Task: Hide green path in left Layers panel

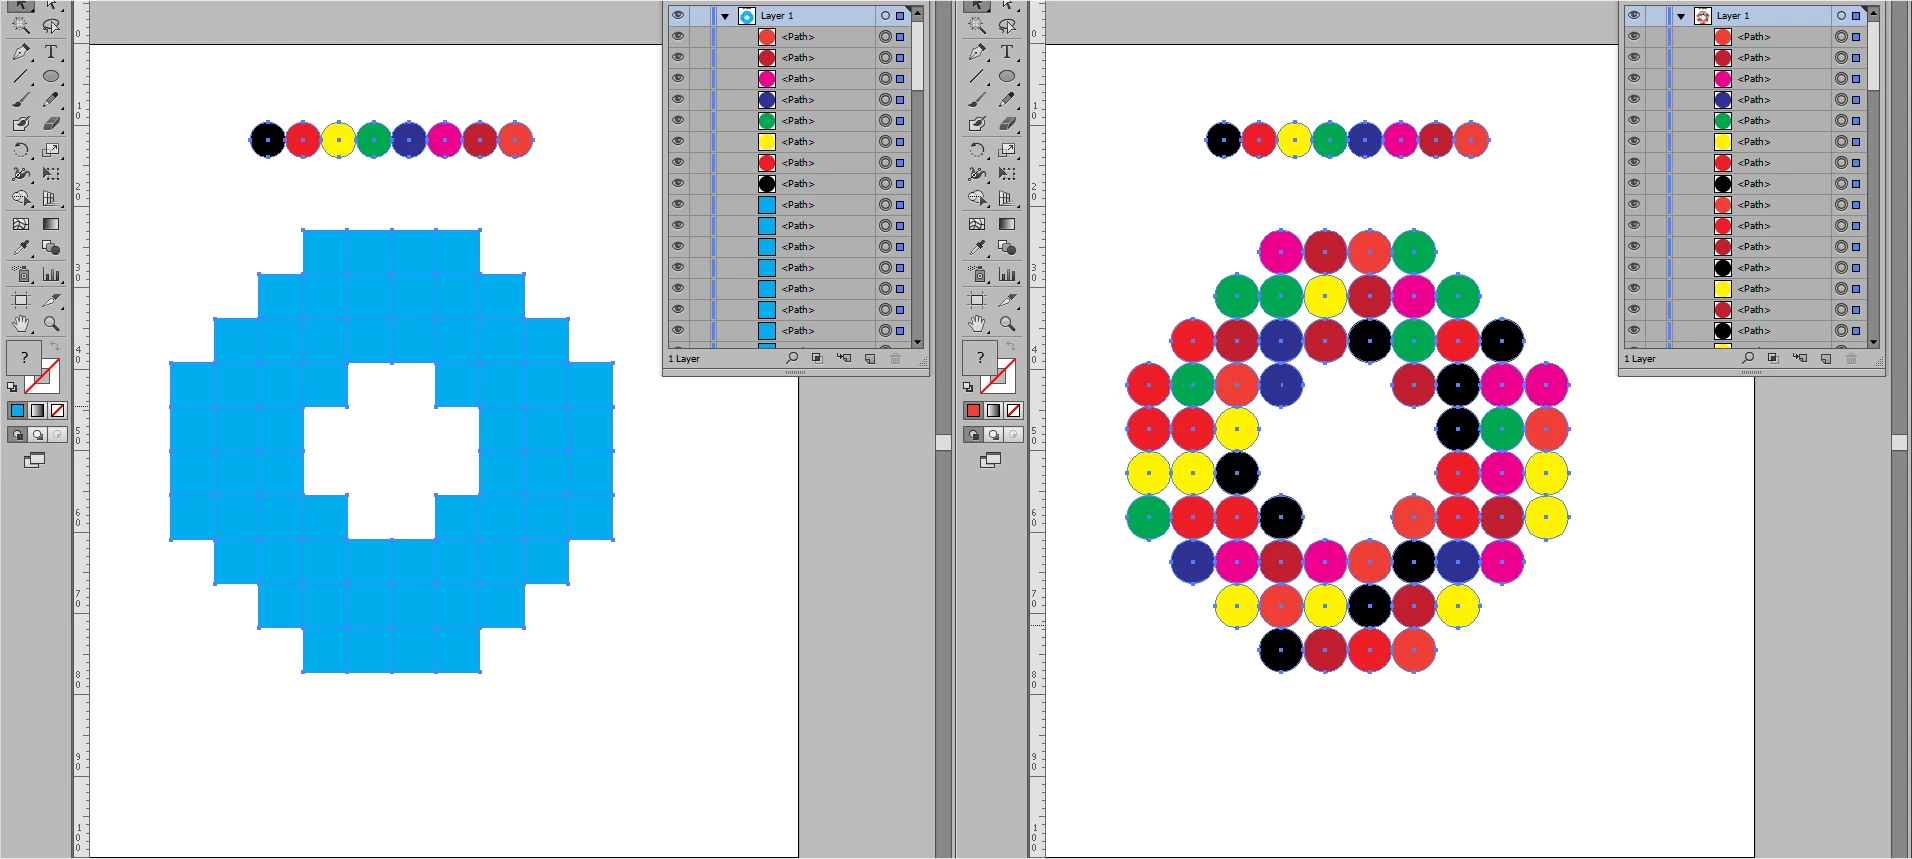Action: 678,120
